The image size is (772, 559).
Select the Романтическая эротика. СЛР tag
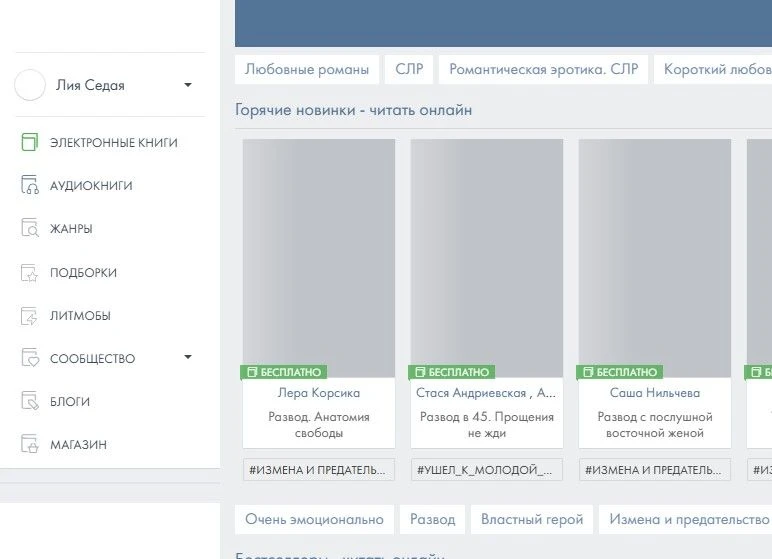[544, 69]
